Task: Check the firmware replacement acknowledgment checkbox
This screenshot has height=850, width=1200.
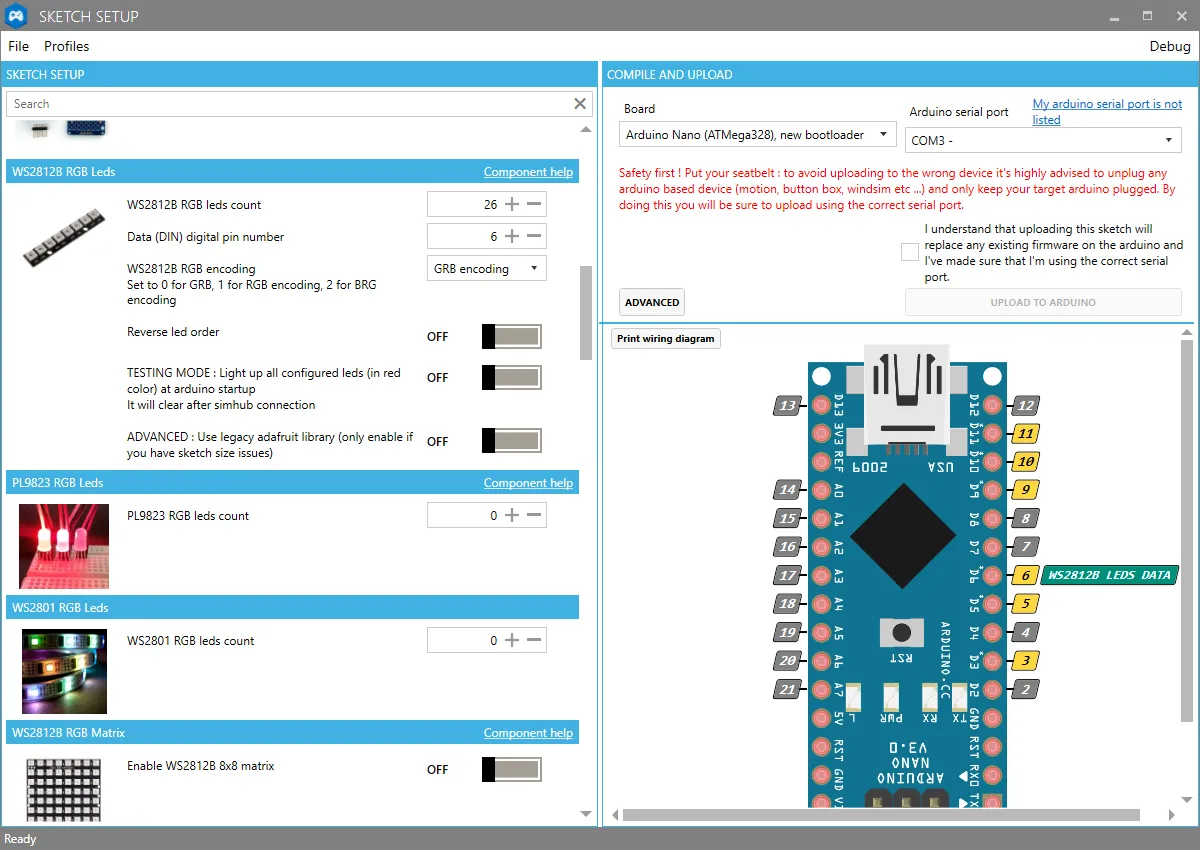Action: coord(909,252)
